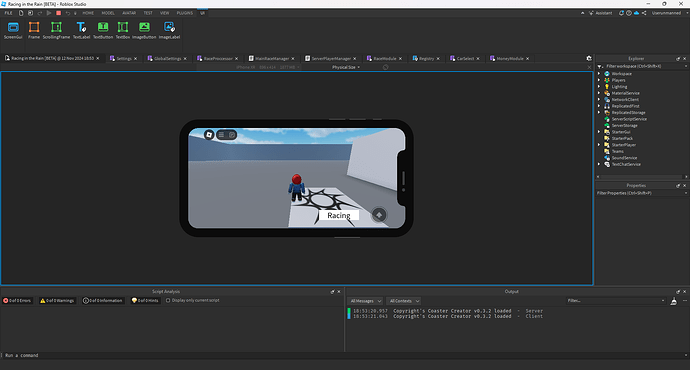The image size is (690, 370).
Task: Insert a TextBox element
Action: coord(123,30)
